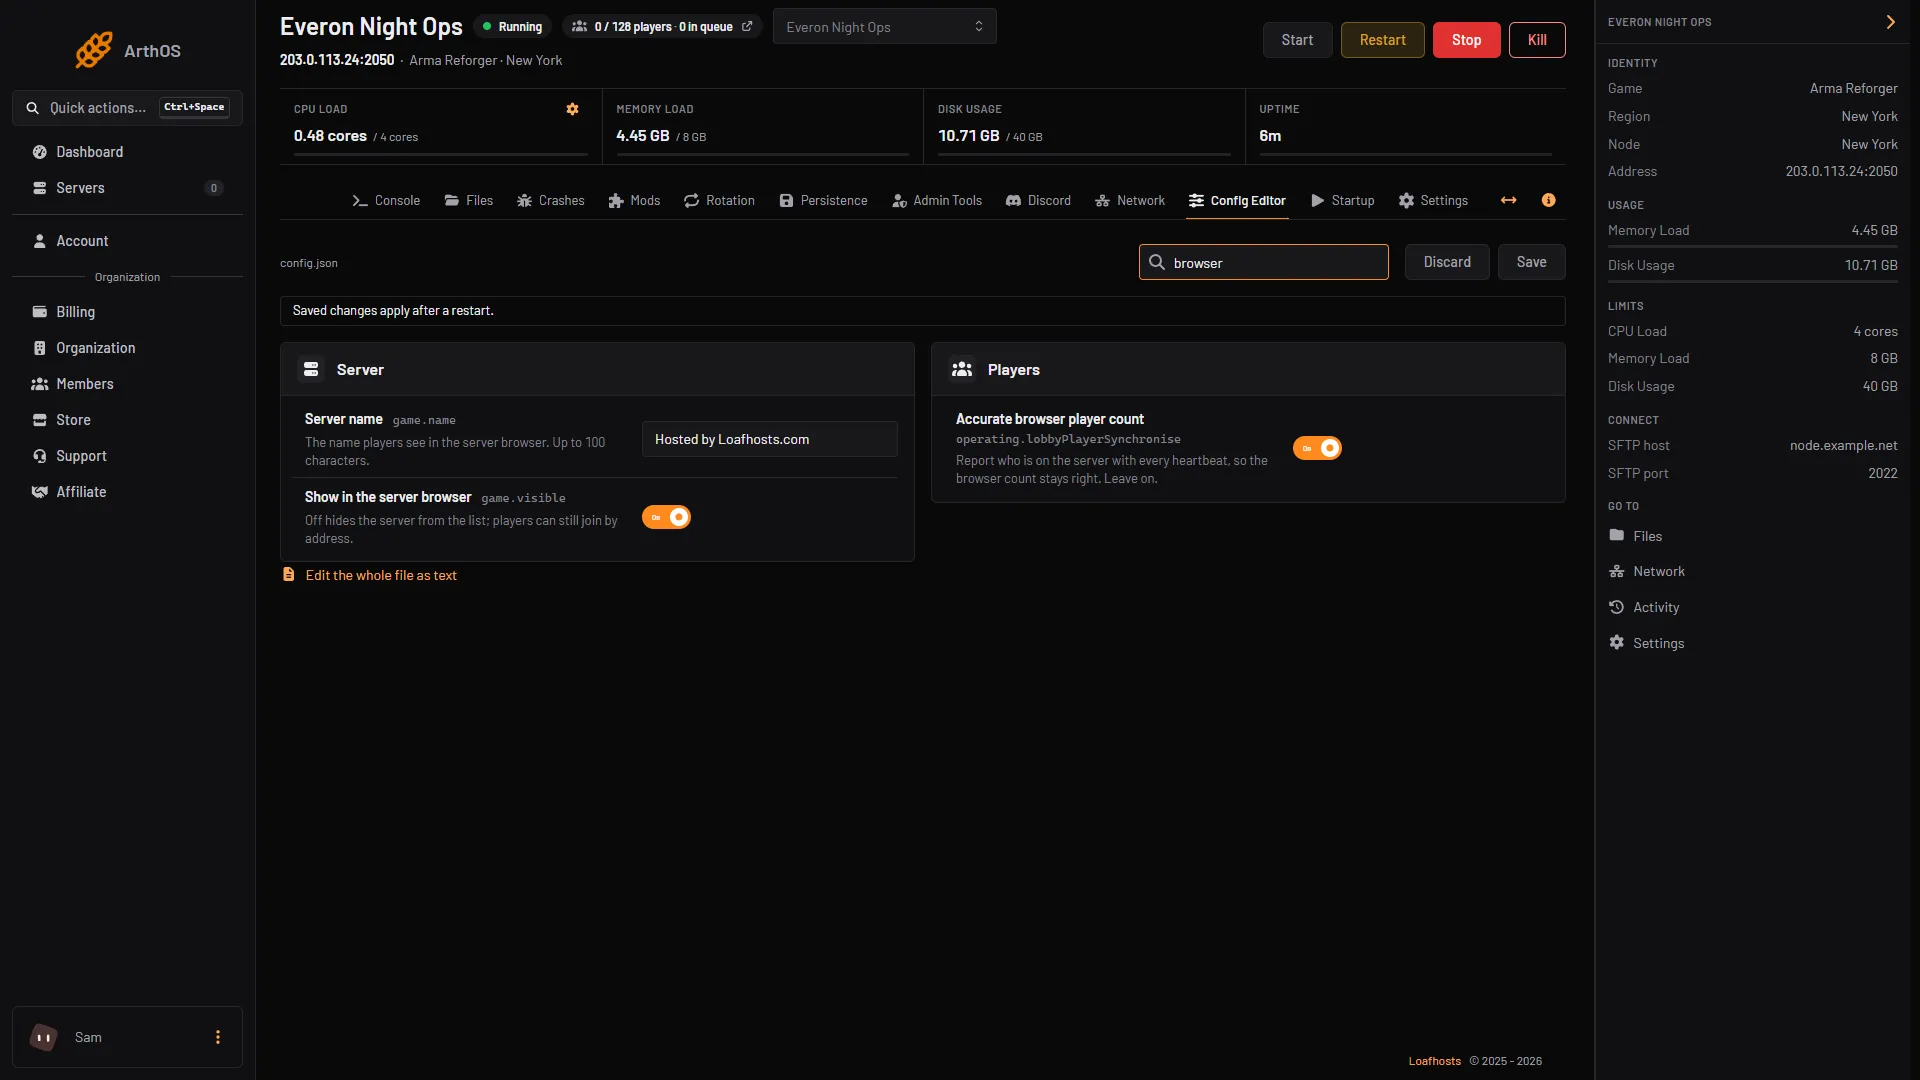
Task: Open the Everon Night Ops server selector
Action: click(884, 27)
